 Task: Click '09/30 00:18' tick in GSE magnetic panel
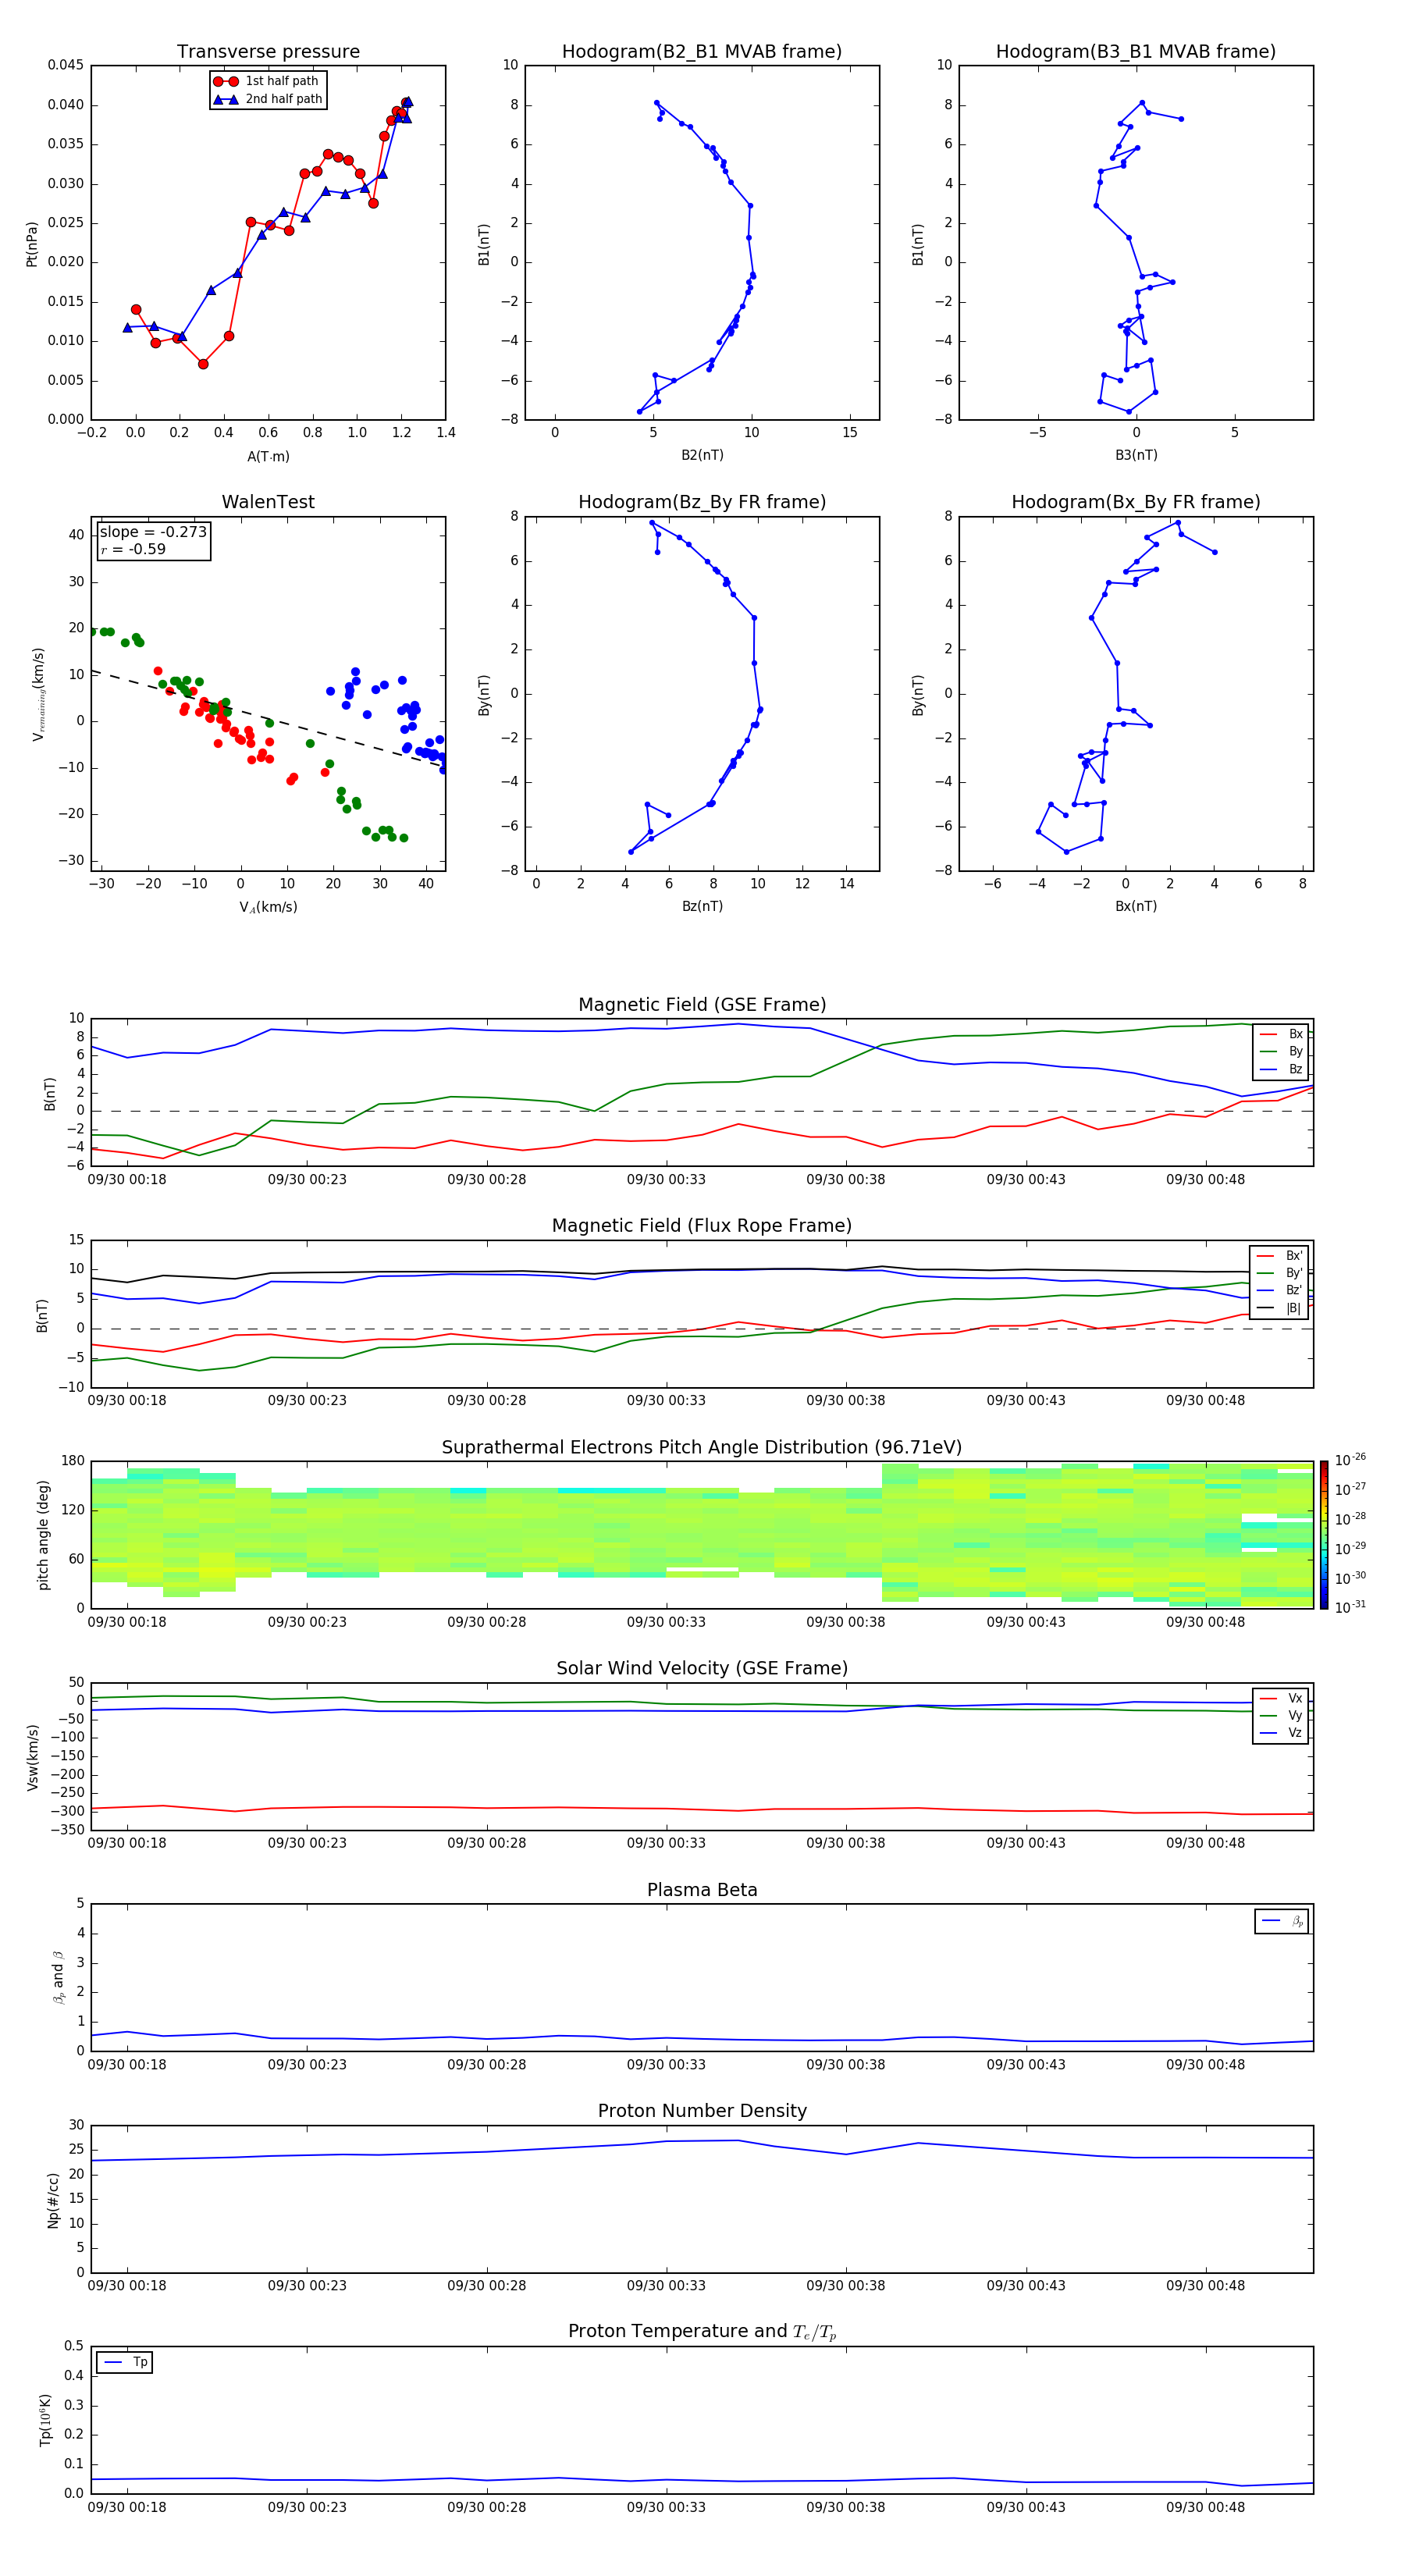click(x=127, y=1179)
